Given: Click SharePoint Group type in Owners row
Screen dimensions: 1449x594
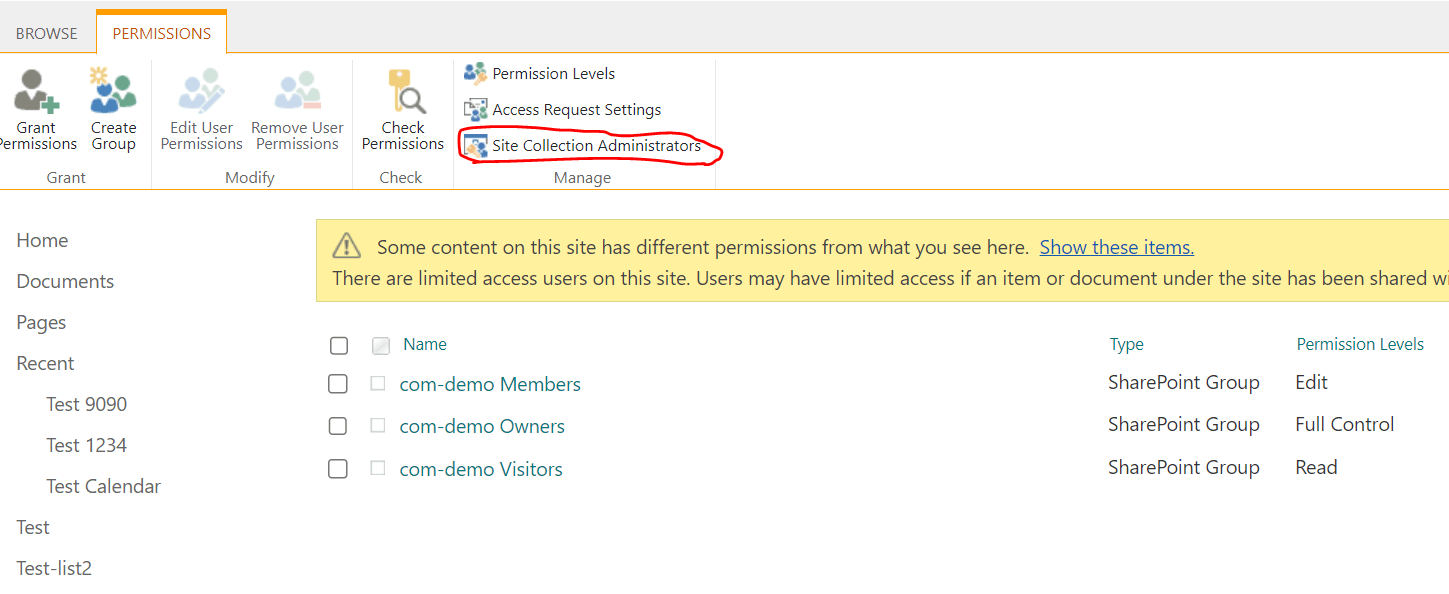Looking at the screenshot, I should click(x=1184, y=424).
